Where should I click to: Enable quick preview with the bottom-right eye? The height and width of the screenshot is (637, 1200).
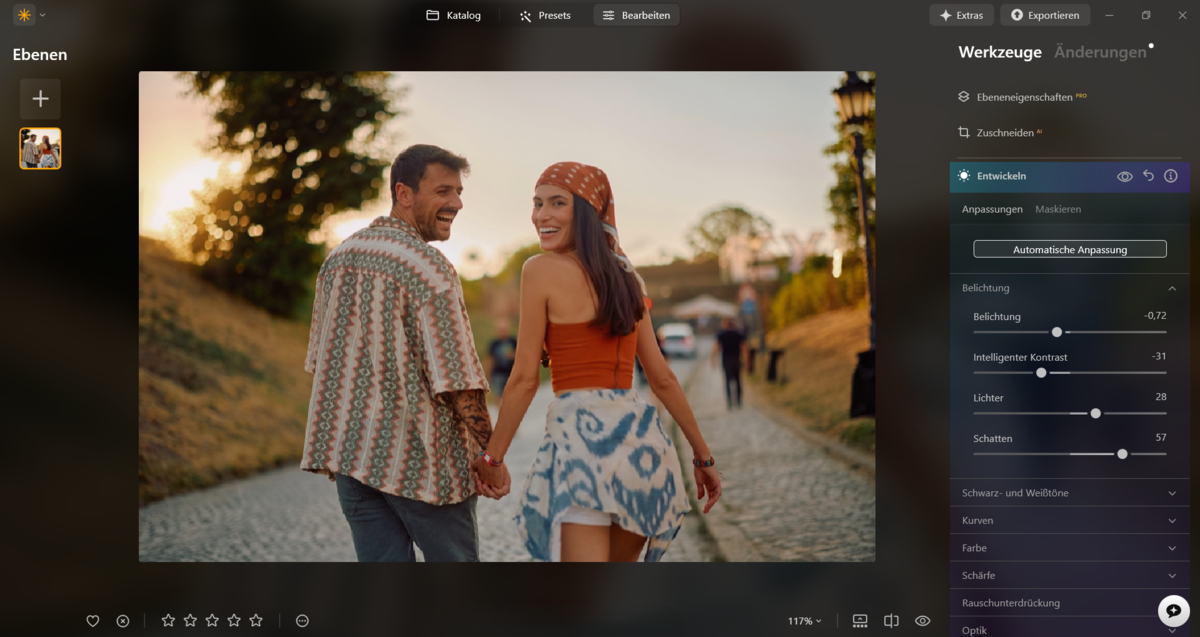click(921, 620)
